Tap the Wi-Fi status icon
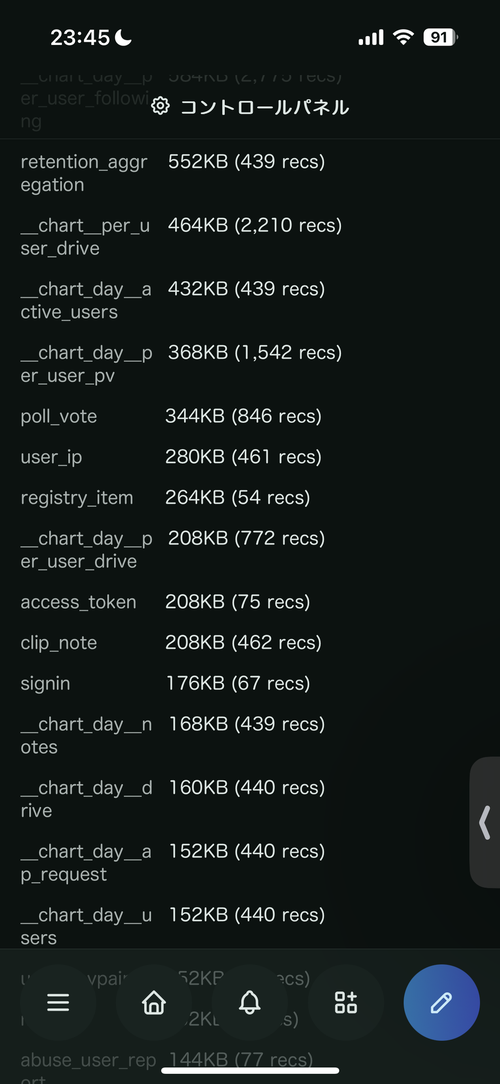The width and height of the screenshot is (500, 1084). click(403, 37)
